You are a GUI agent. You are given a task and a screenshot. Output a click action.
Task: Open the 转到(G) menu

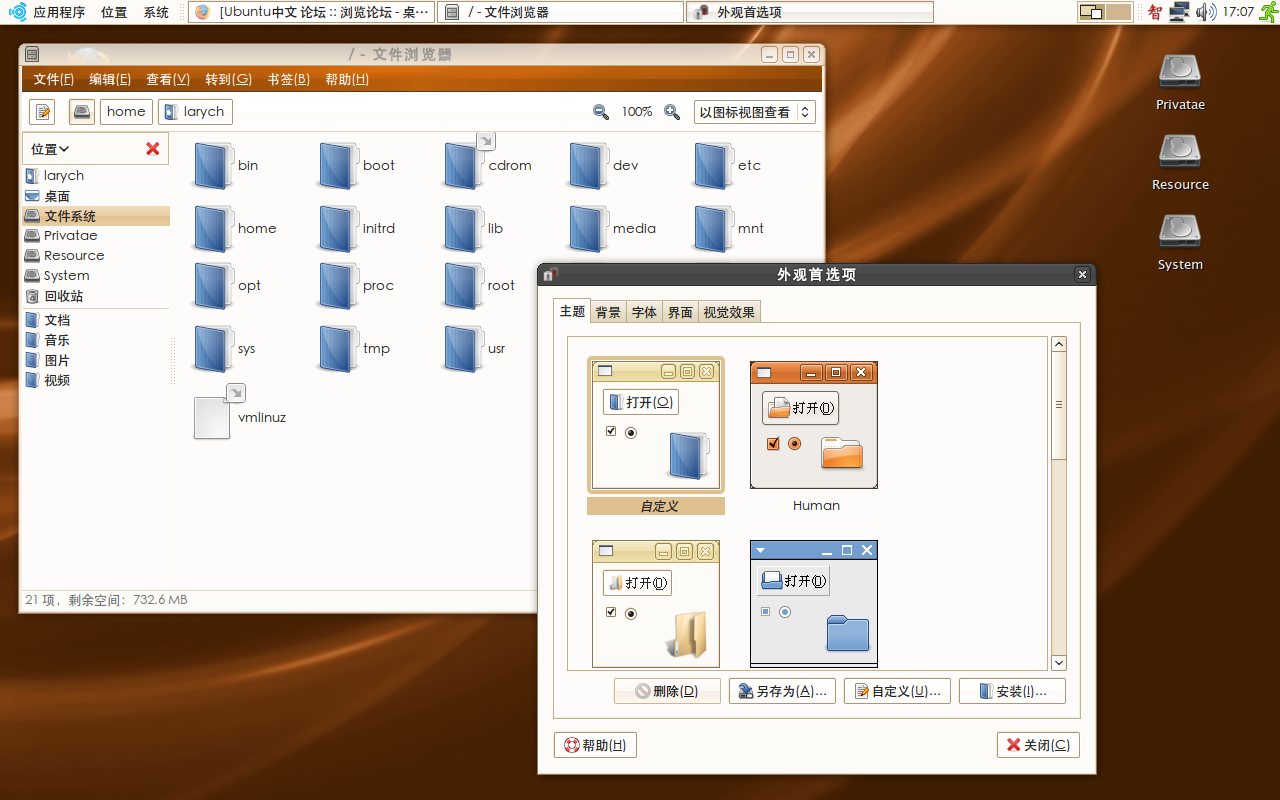[228, 80]
